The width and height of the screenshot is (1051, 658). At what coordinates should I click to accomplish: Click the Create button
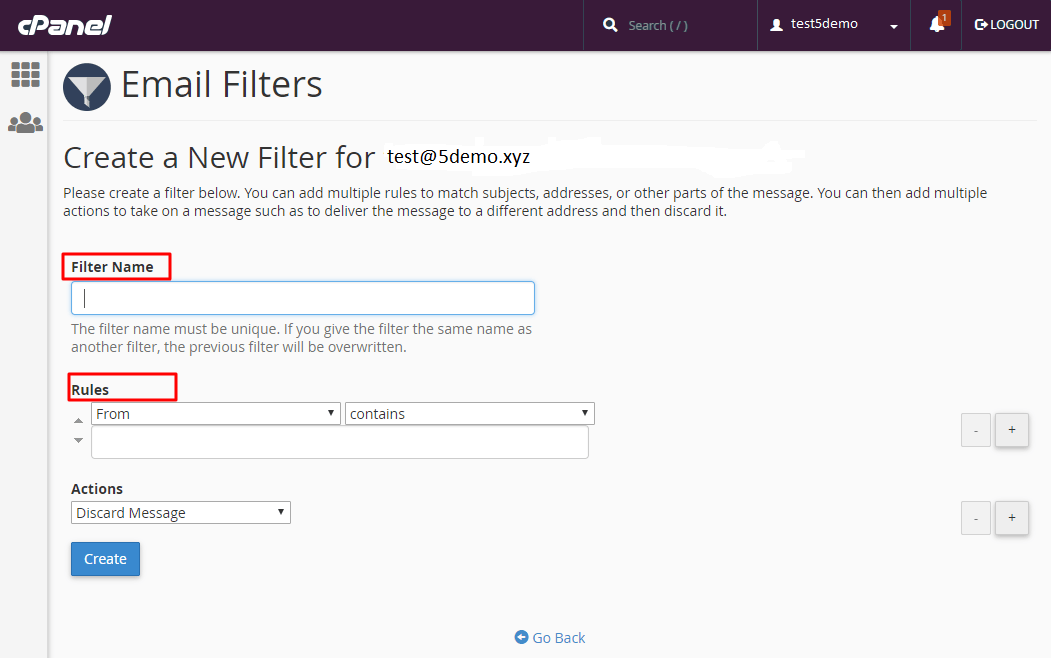pyautogui.click(x=105, y=559)
